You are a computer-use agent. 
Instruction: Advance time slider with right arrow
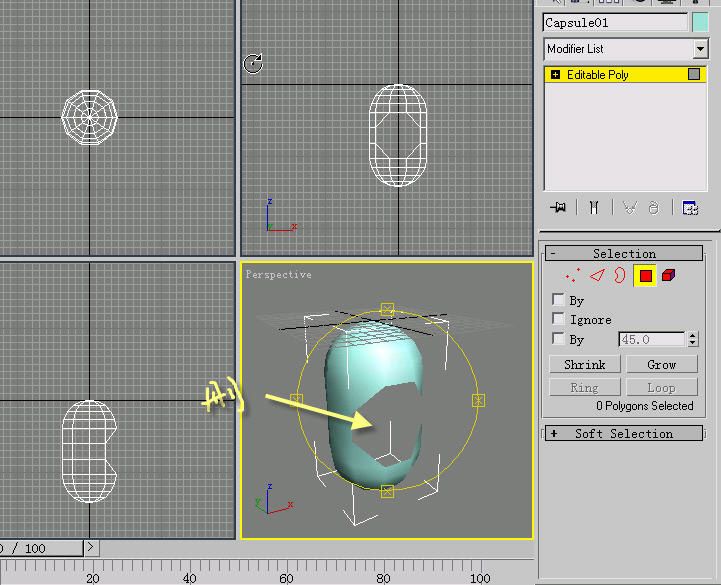pos(91,547)
